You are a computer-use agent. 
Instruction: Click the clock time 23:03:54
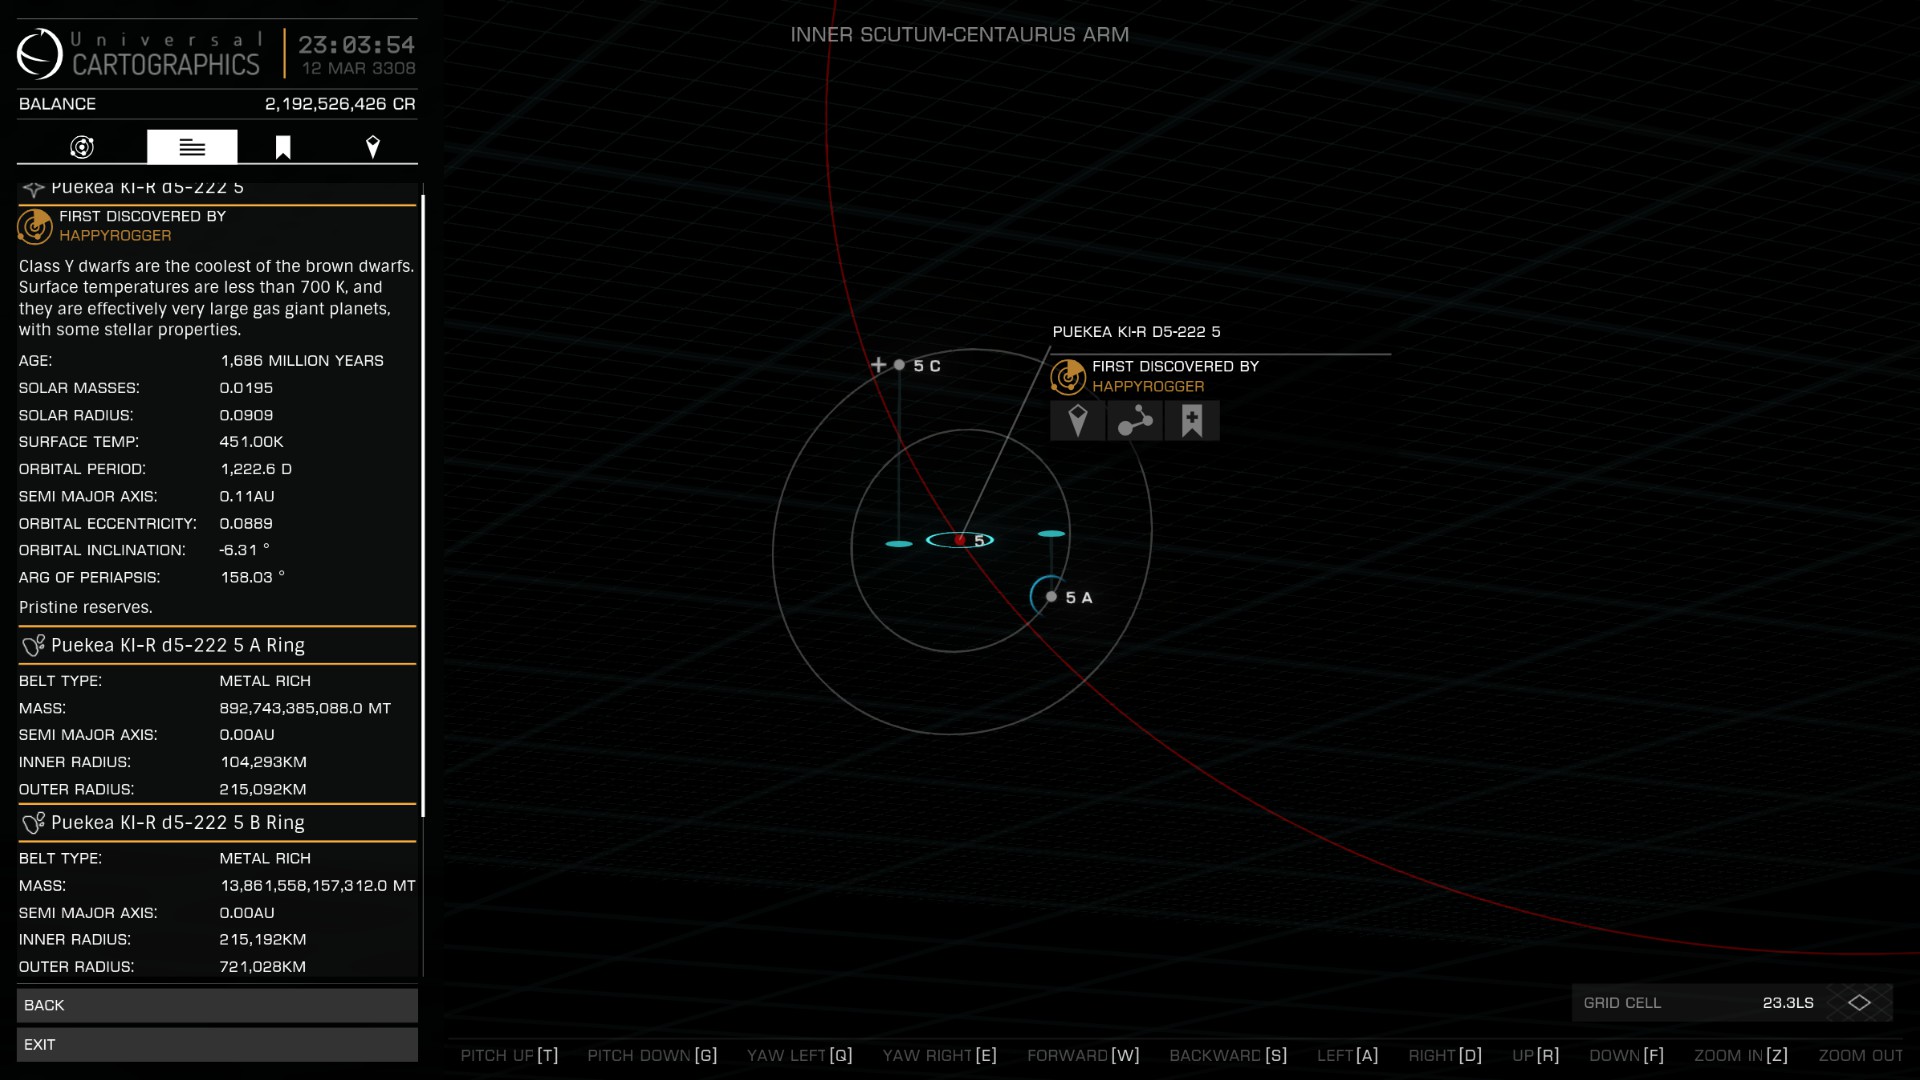click(x=356, y=45)
